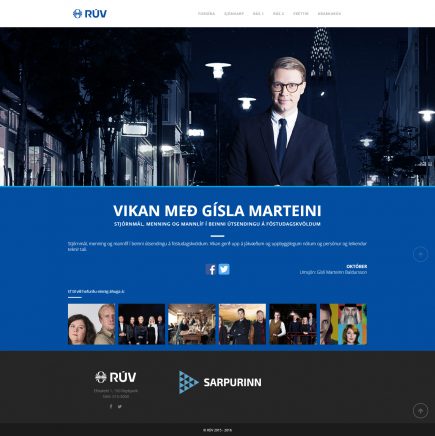
Task: Open thumbnail of colorful pop-art portraits
Action: [343, 324]
